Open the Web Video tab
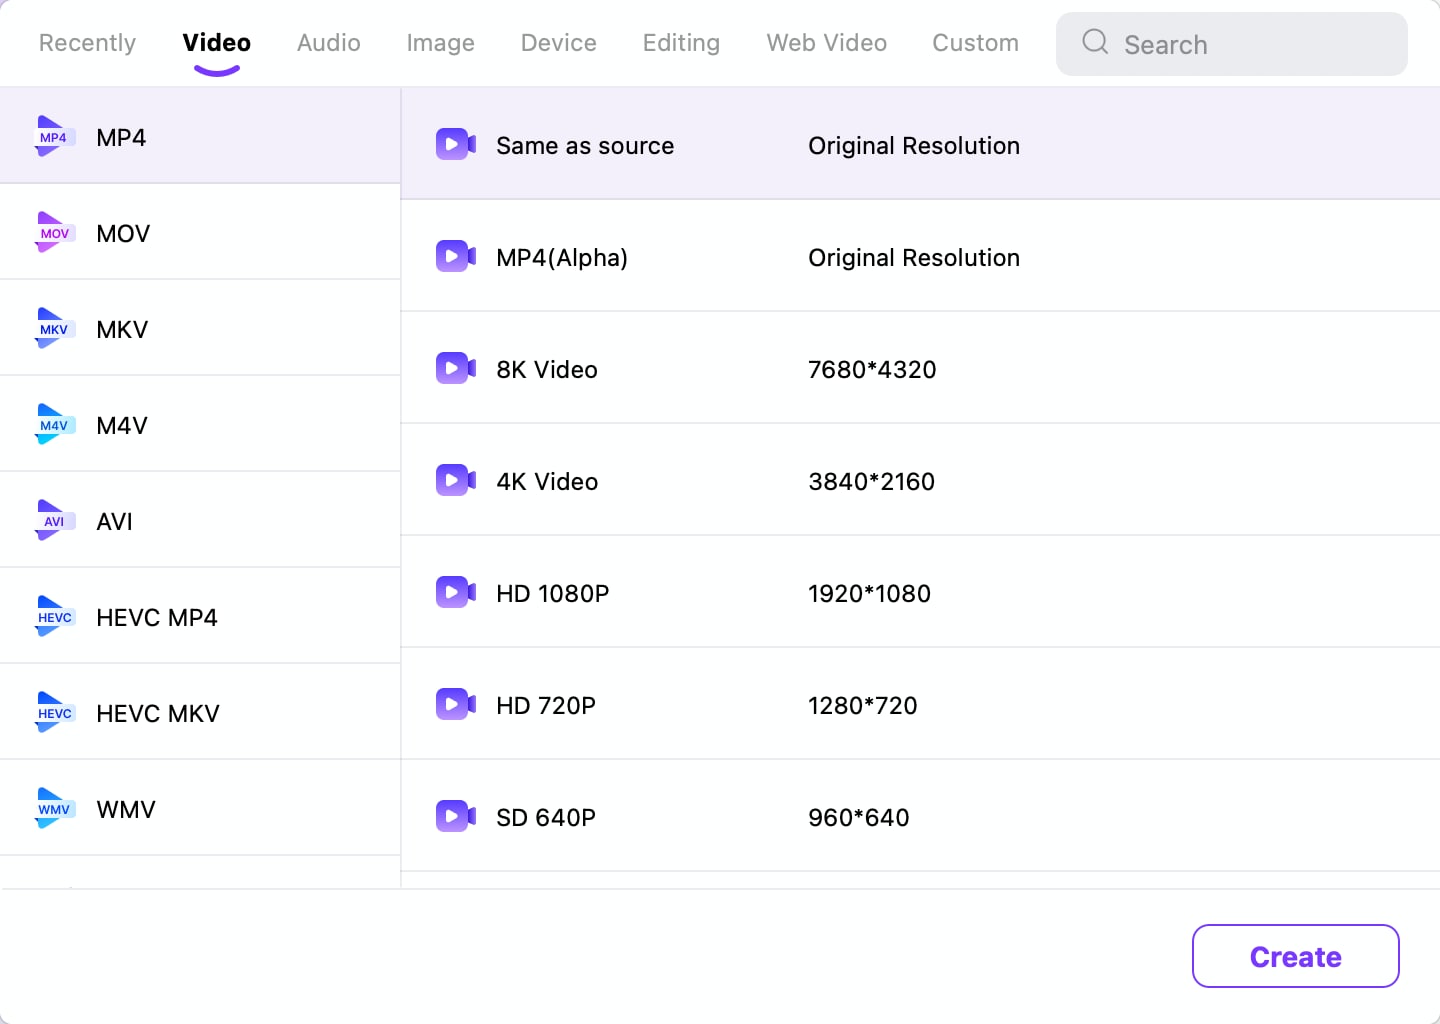Viewport: 1440px width, 1024px height. tap(827, 43)
